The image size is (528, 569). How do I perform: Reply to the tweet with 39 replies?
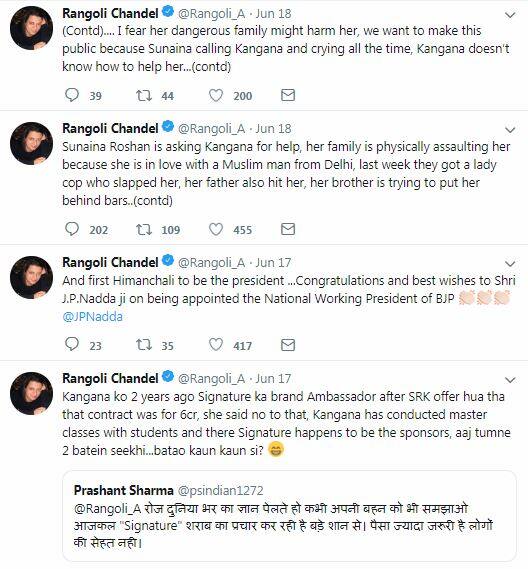pyautogui.click(x=72, y=95)
